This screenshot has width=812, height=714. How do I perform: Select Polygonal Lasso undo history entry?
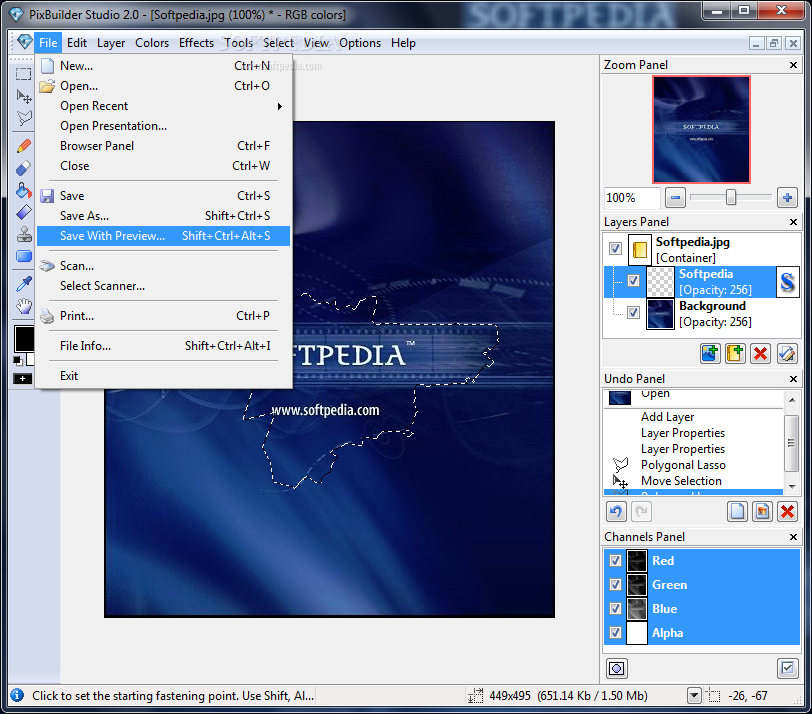694,465
